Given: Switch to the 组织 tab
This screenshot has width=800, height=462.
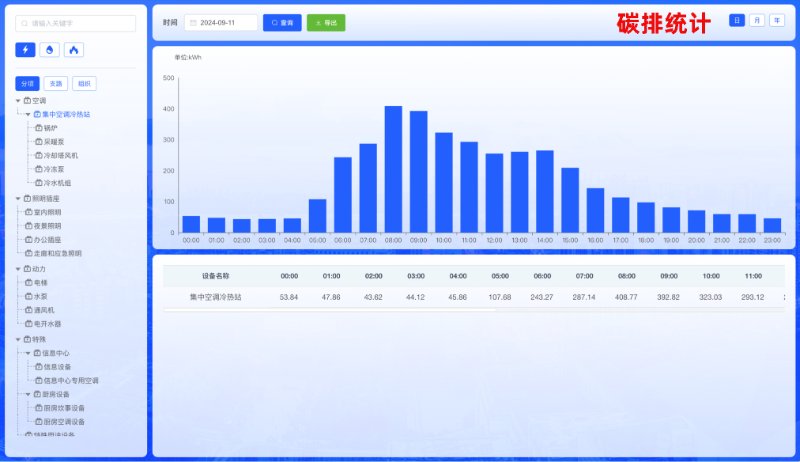Looking at the screenshot, I should 84,84.
